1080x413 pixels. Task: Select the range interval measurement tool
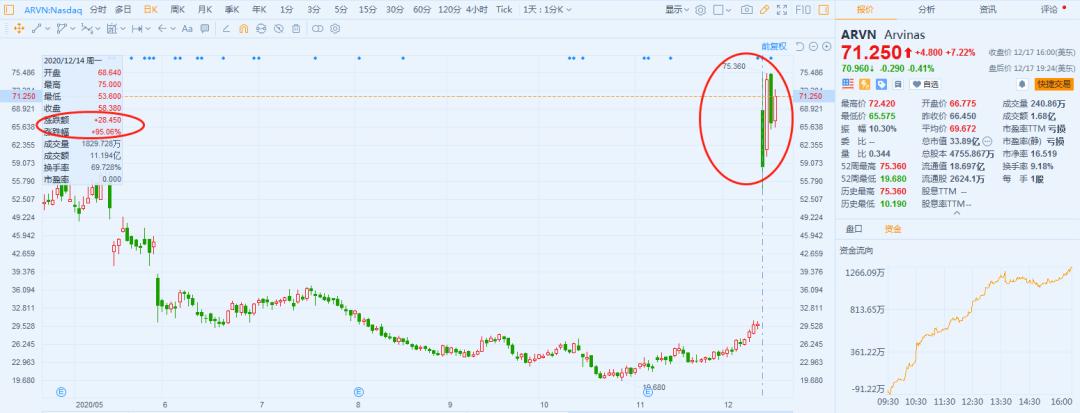pyautogui.click(x=137, y=28)
